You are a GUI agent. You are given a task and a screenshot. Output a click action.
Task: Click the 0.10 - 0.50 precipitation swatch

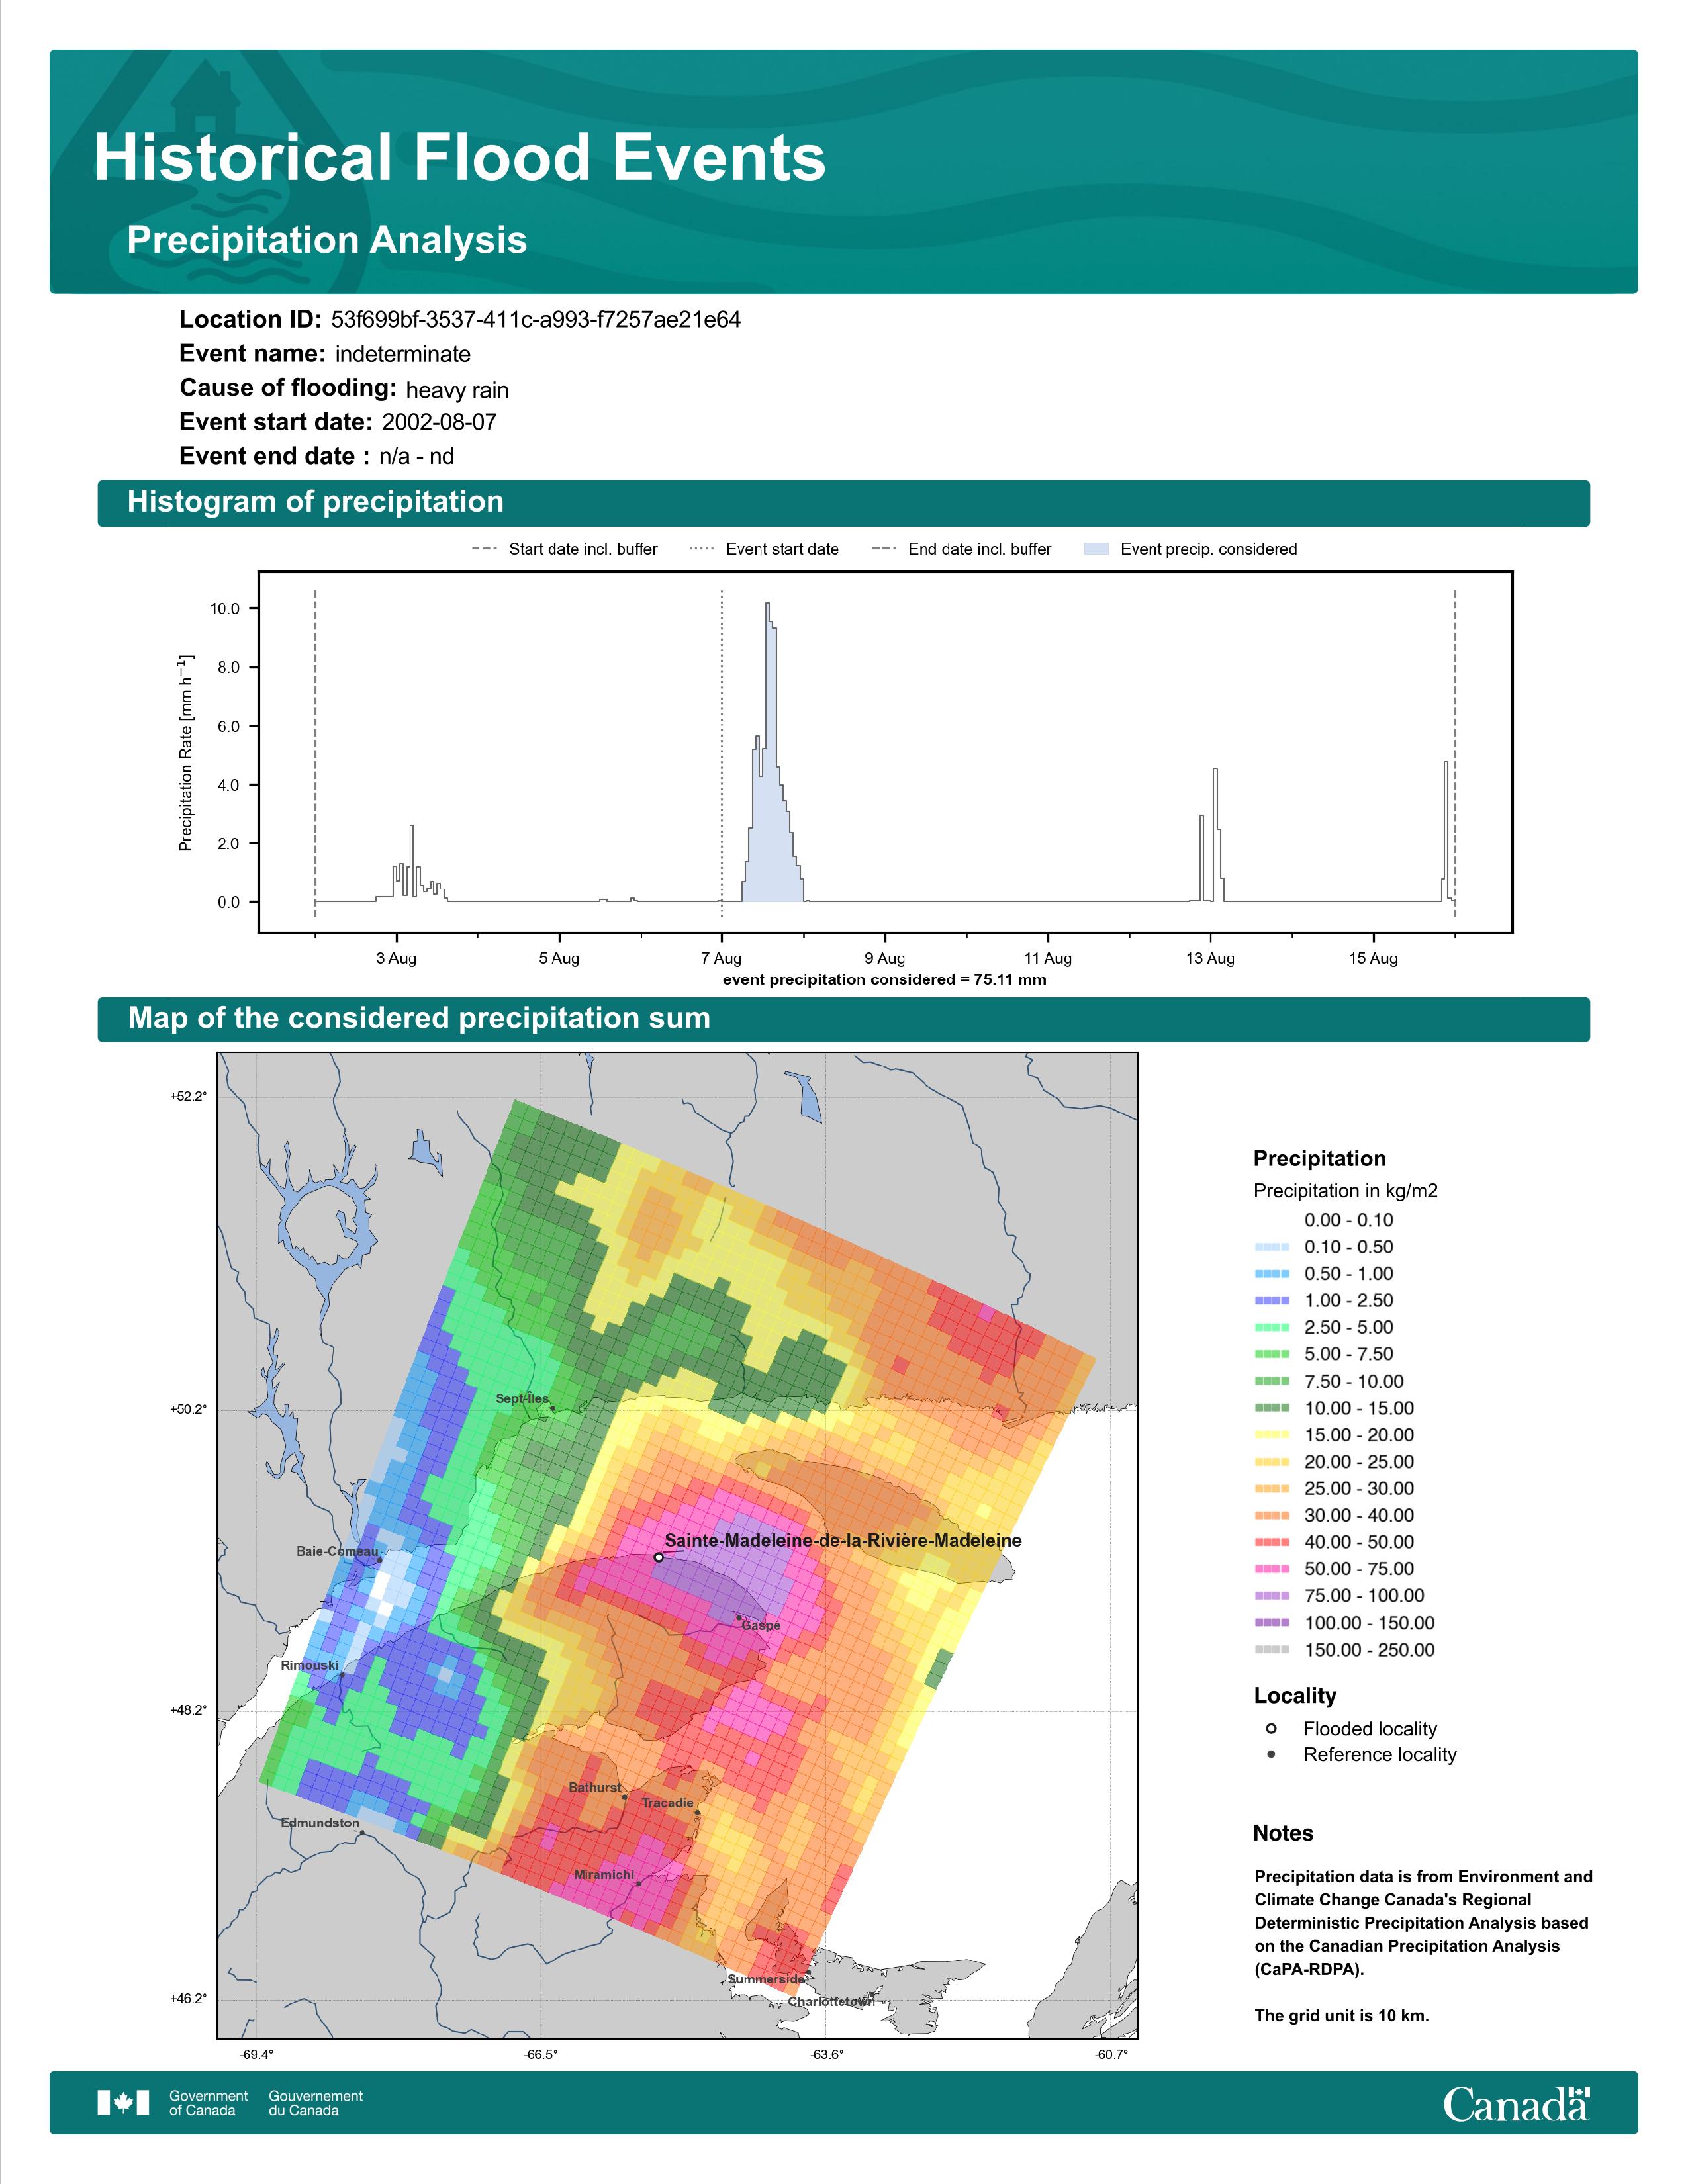tap(1271, 1247)
